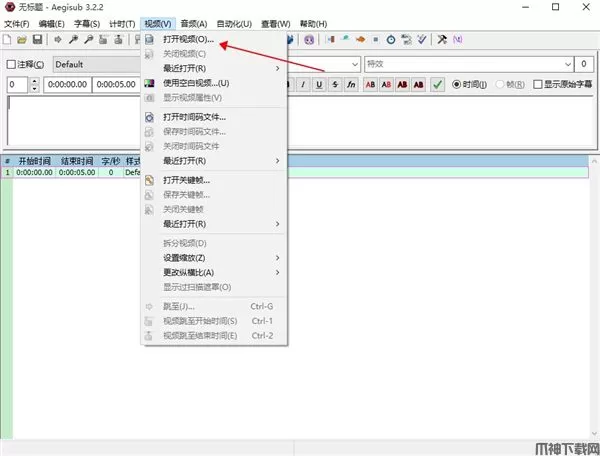Choose 打开视频 from the video menu
Viewport: 600px width, 456px height.
tap(188, 39)
